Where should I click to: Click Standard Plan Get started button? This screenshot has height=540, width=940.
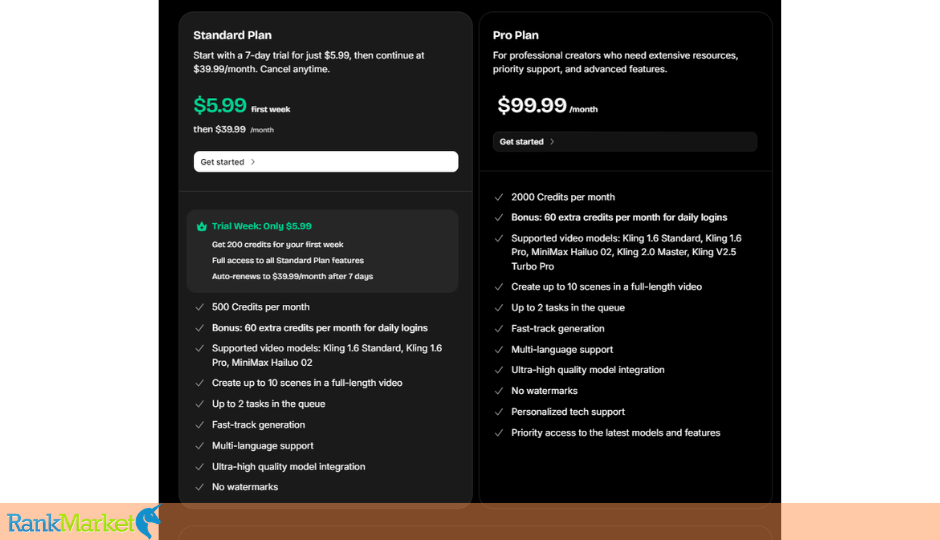click(x=326, y=162)
